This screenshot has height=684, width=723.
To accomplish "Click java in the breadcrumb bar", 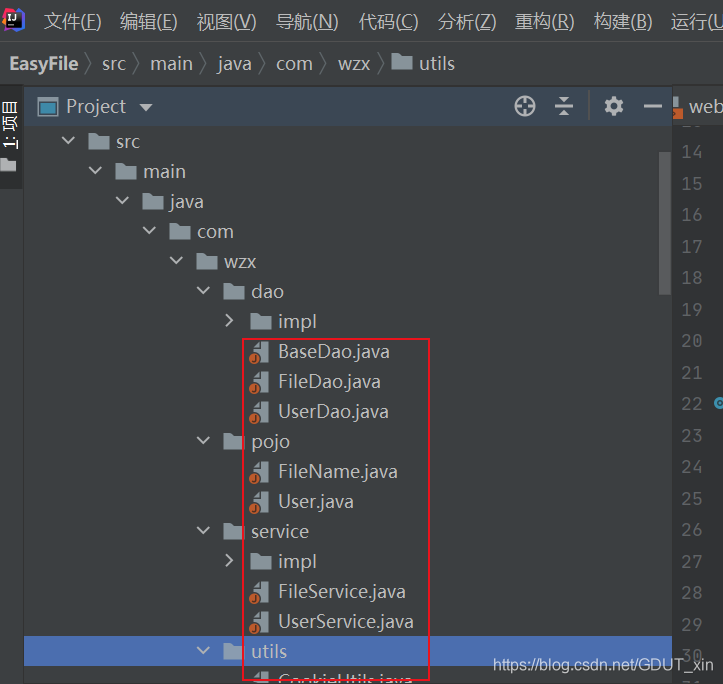I will click(235, 64).
